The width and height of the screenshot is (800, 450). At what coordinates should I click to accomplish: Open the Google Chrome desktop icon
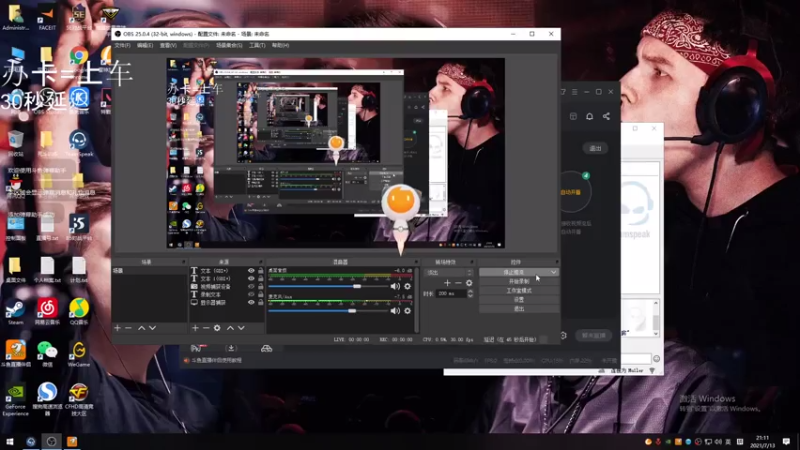tap(79, 55)
